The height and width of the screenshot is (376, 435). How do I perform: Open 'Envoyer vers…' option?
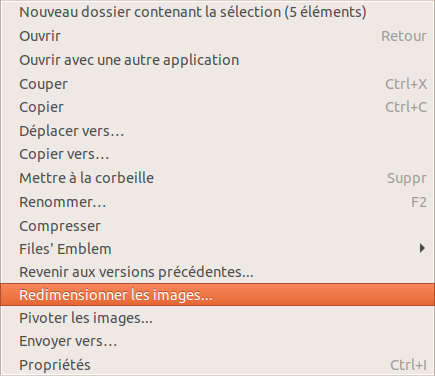point(217,341)
